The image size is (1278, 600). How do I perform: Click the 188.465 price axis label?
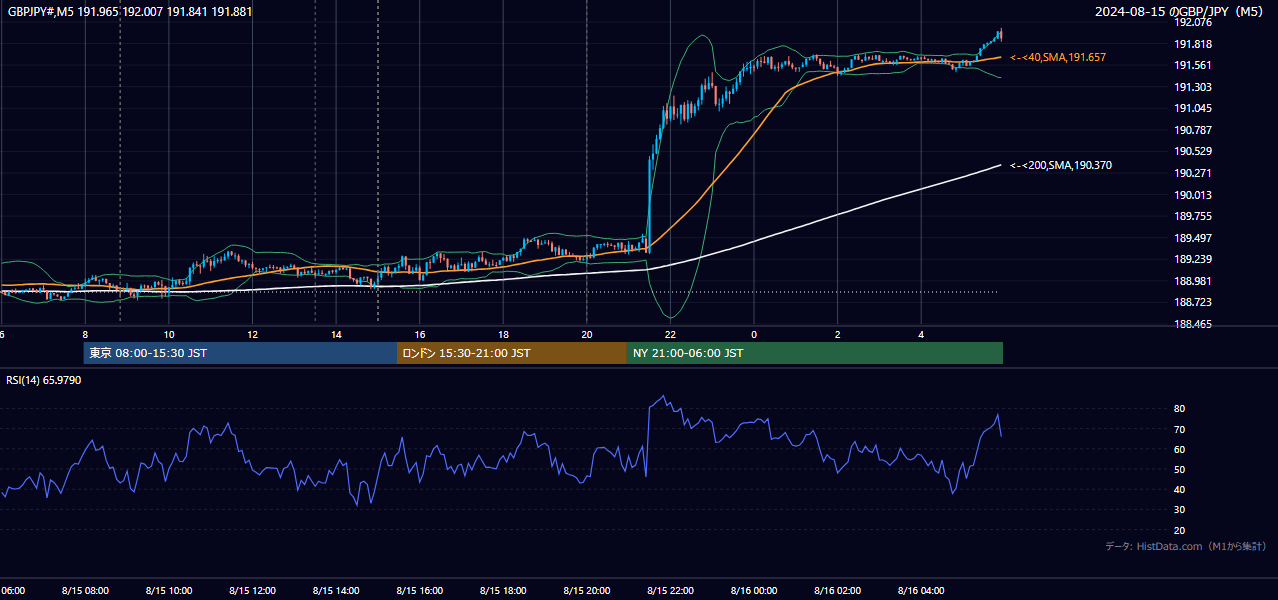[x=1192, y=324]
